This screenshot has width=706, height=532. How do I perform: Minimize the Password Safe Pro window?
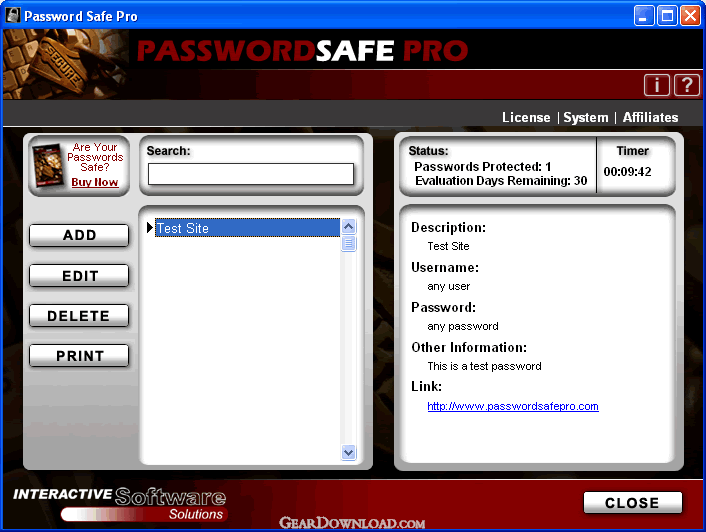click(644, 16)
